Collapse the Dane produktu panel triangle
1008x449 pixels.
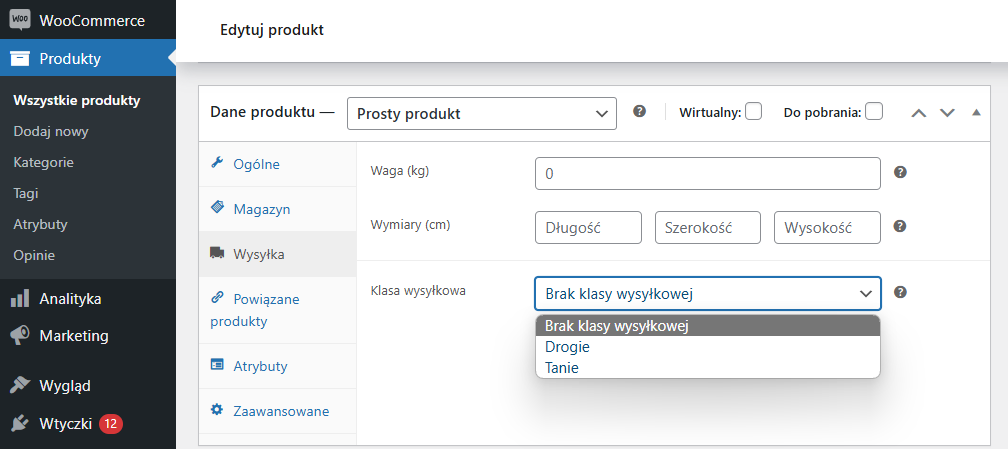point(976,113)
